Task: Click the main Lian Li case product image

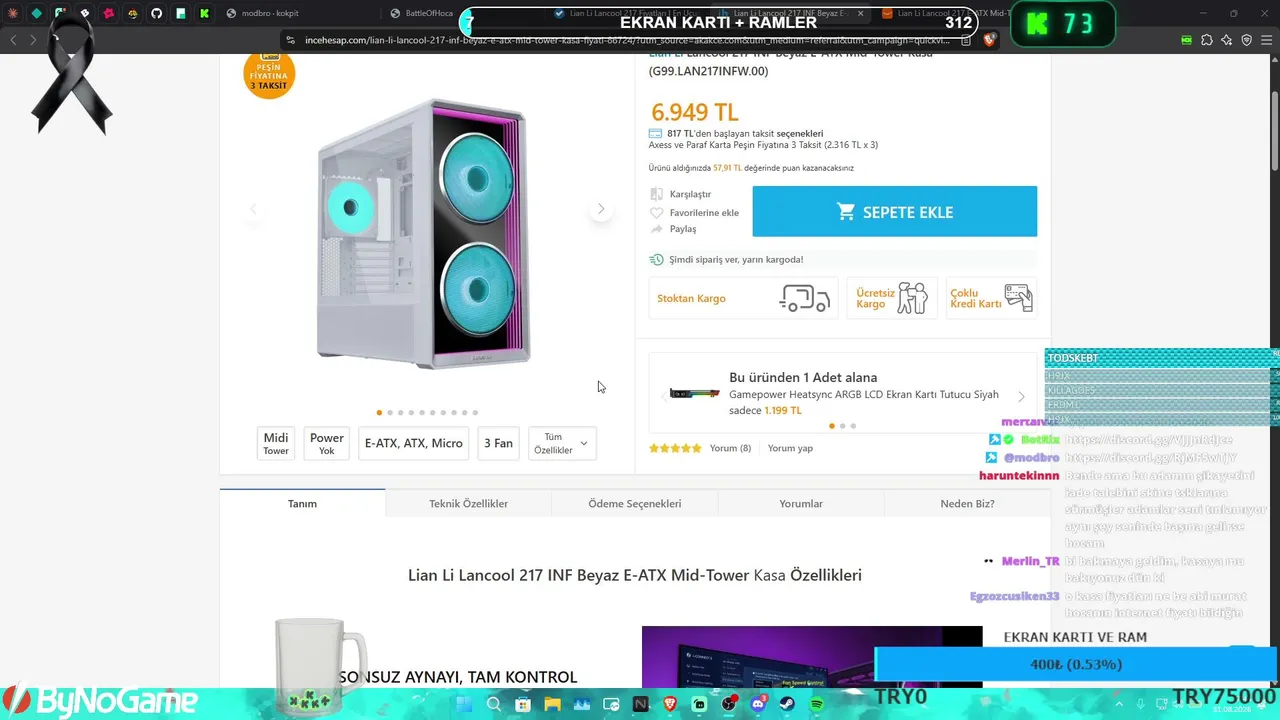Action: [424, 232]
